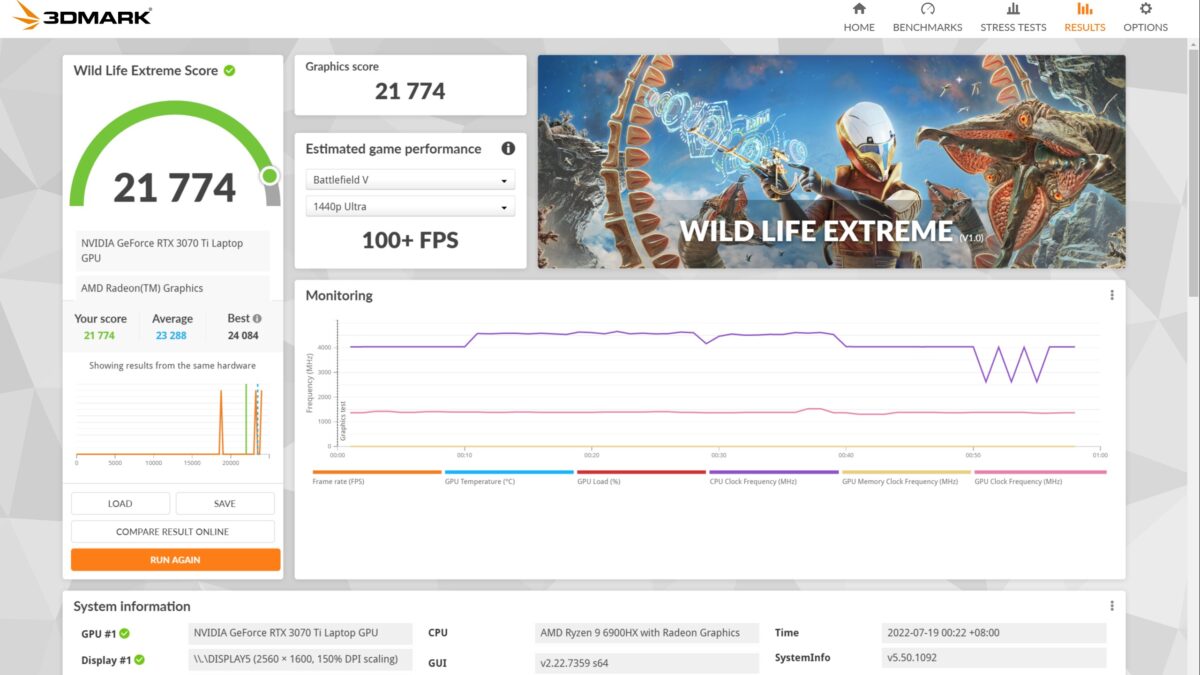Open Monitoring panel three-dot menu
The image size is (1200, 675).
click(x=1111, y=295)
